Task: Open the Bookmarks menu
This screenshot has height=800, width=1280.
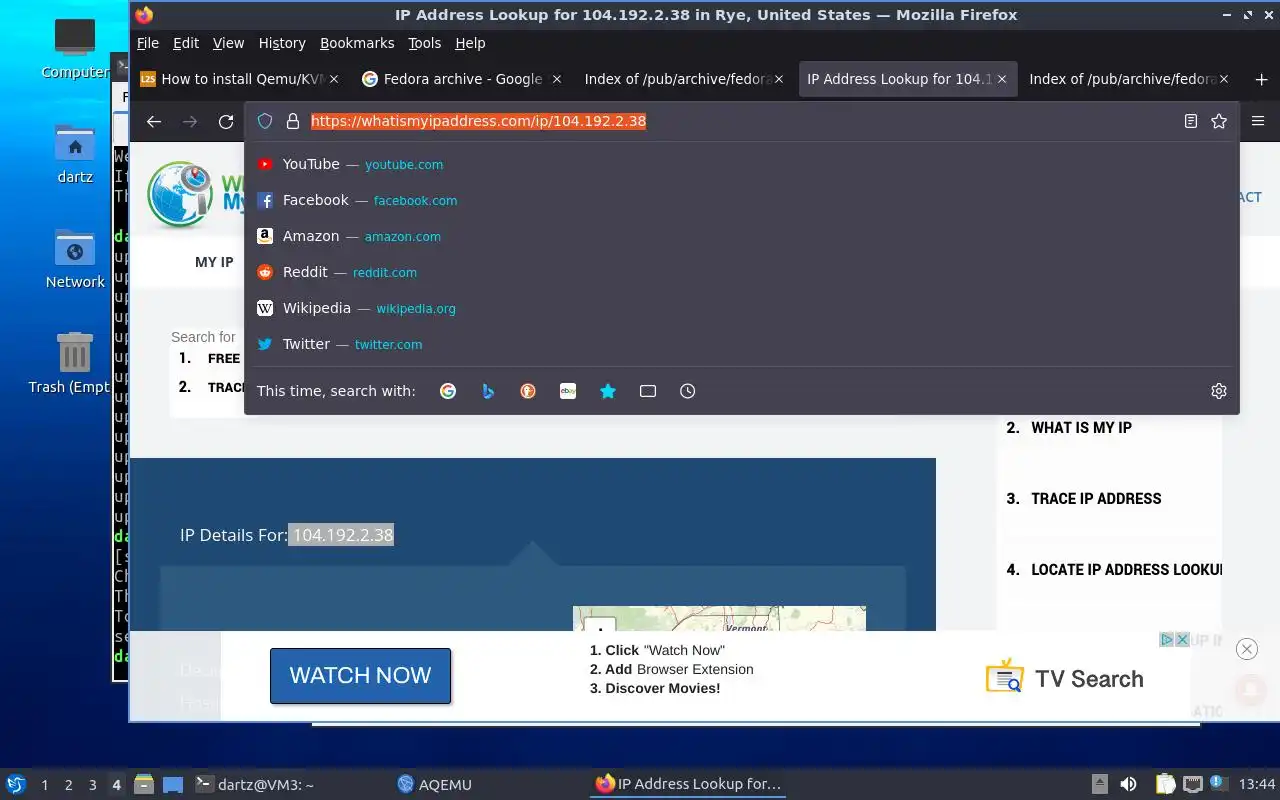Action: point(357,43)
